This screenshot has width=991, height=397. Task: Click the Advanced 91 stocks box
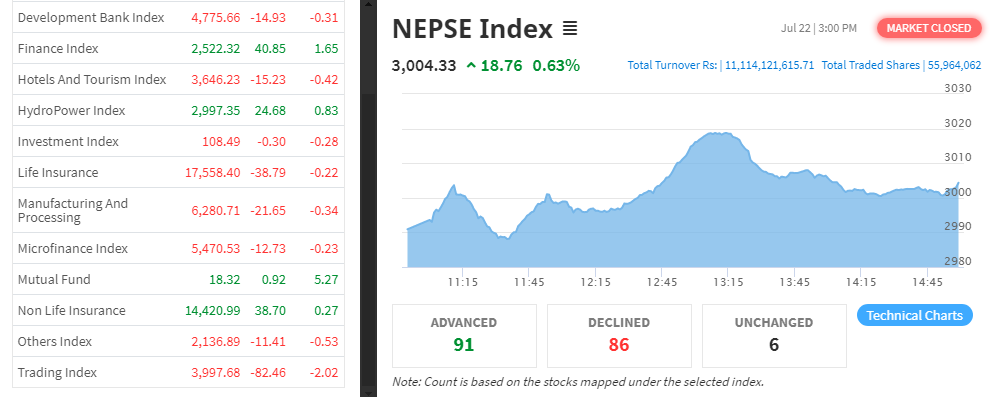(x=464, y=336)
